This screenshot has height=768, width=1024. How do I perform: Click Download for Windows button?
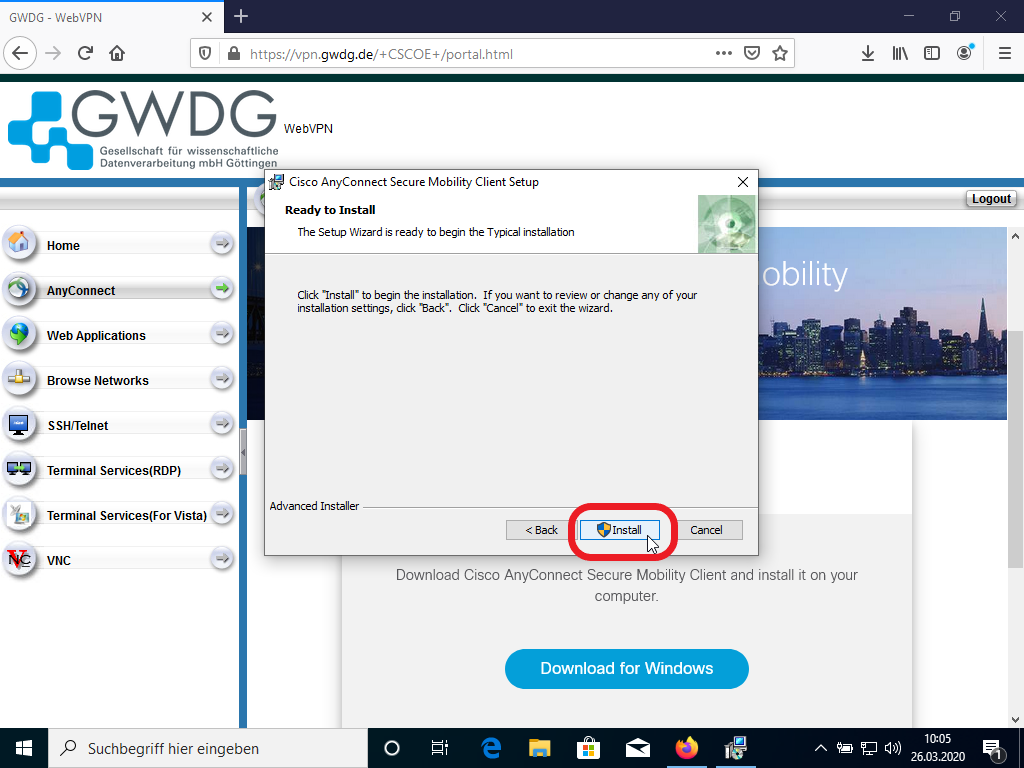[x=626, y=669]
